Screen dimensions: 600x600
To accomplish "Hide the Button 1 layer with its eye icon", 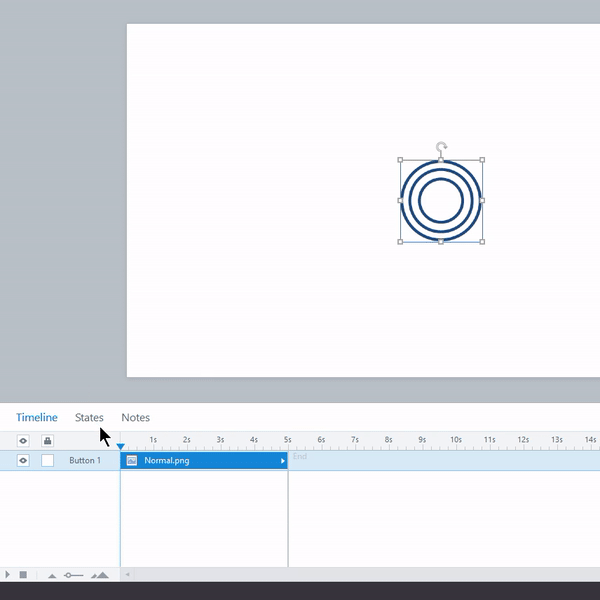I will pyautogui.click(x=23, y=460).
